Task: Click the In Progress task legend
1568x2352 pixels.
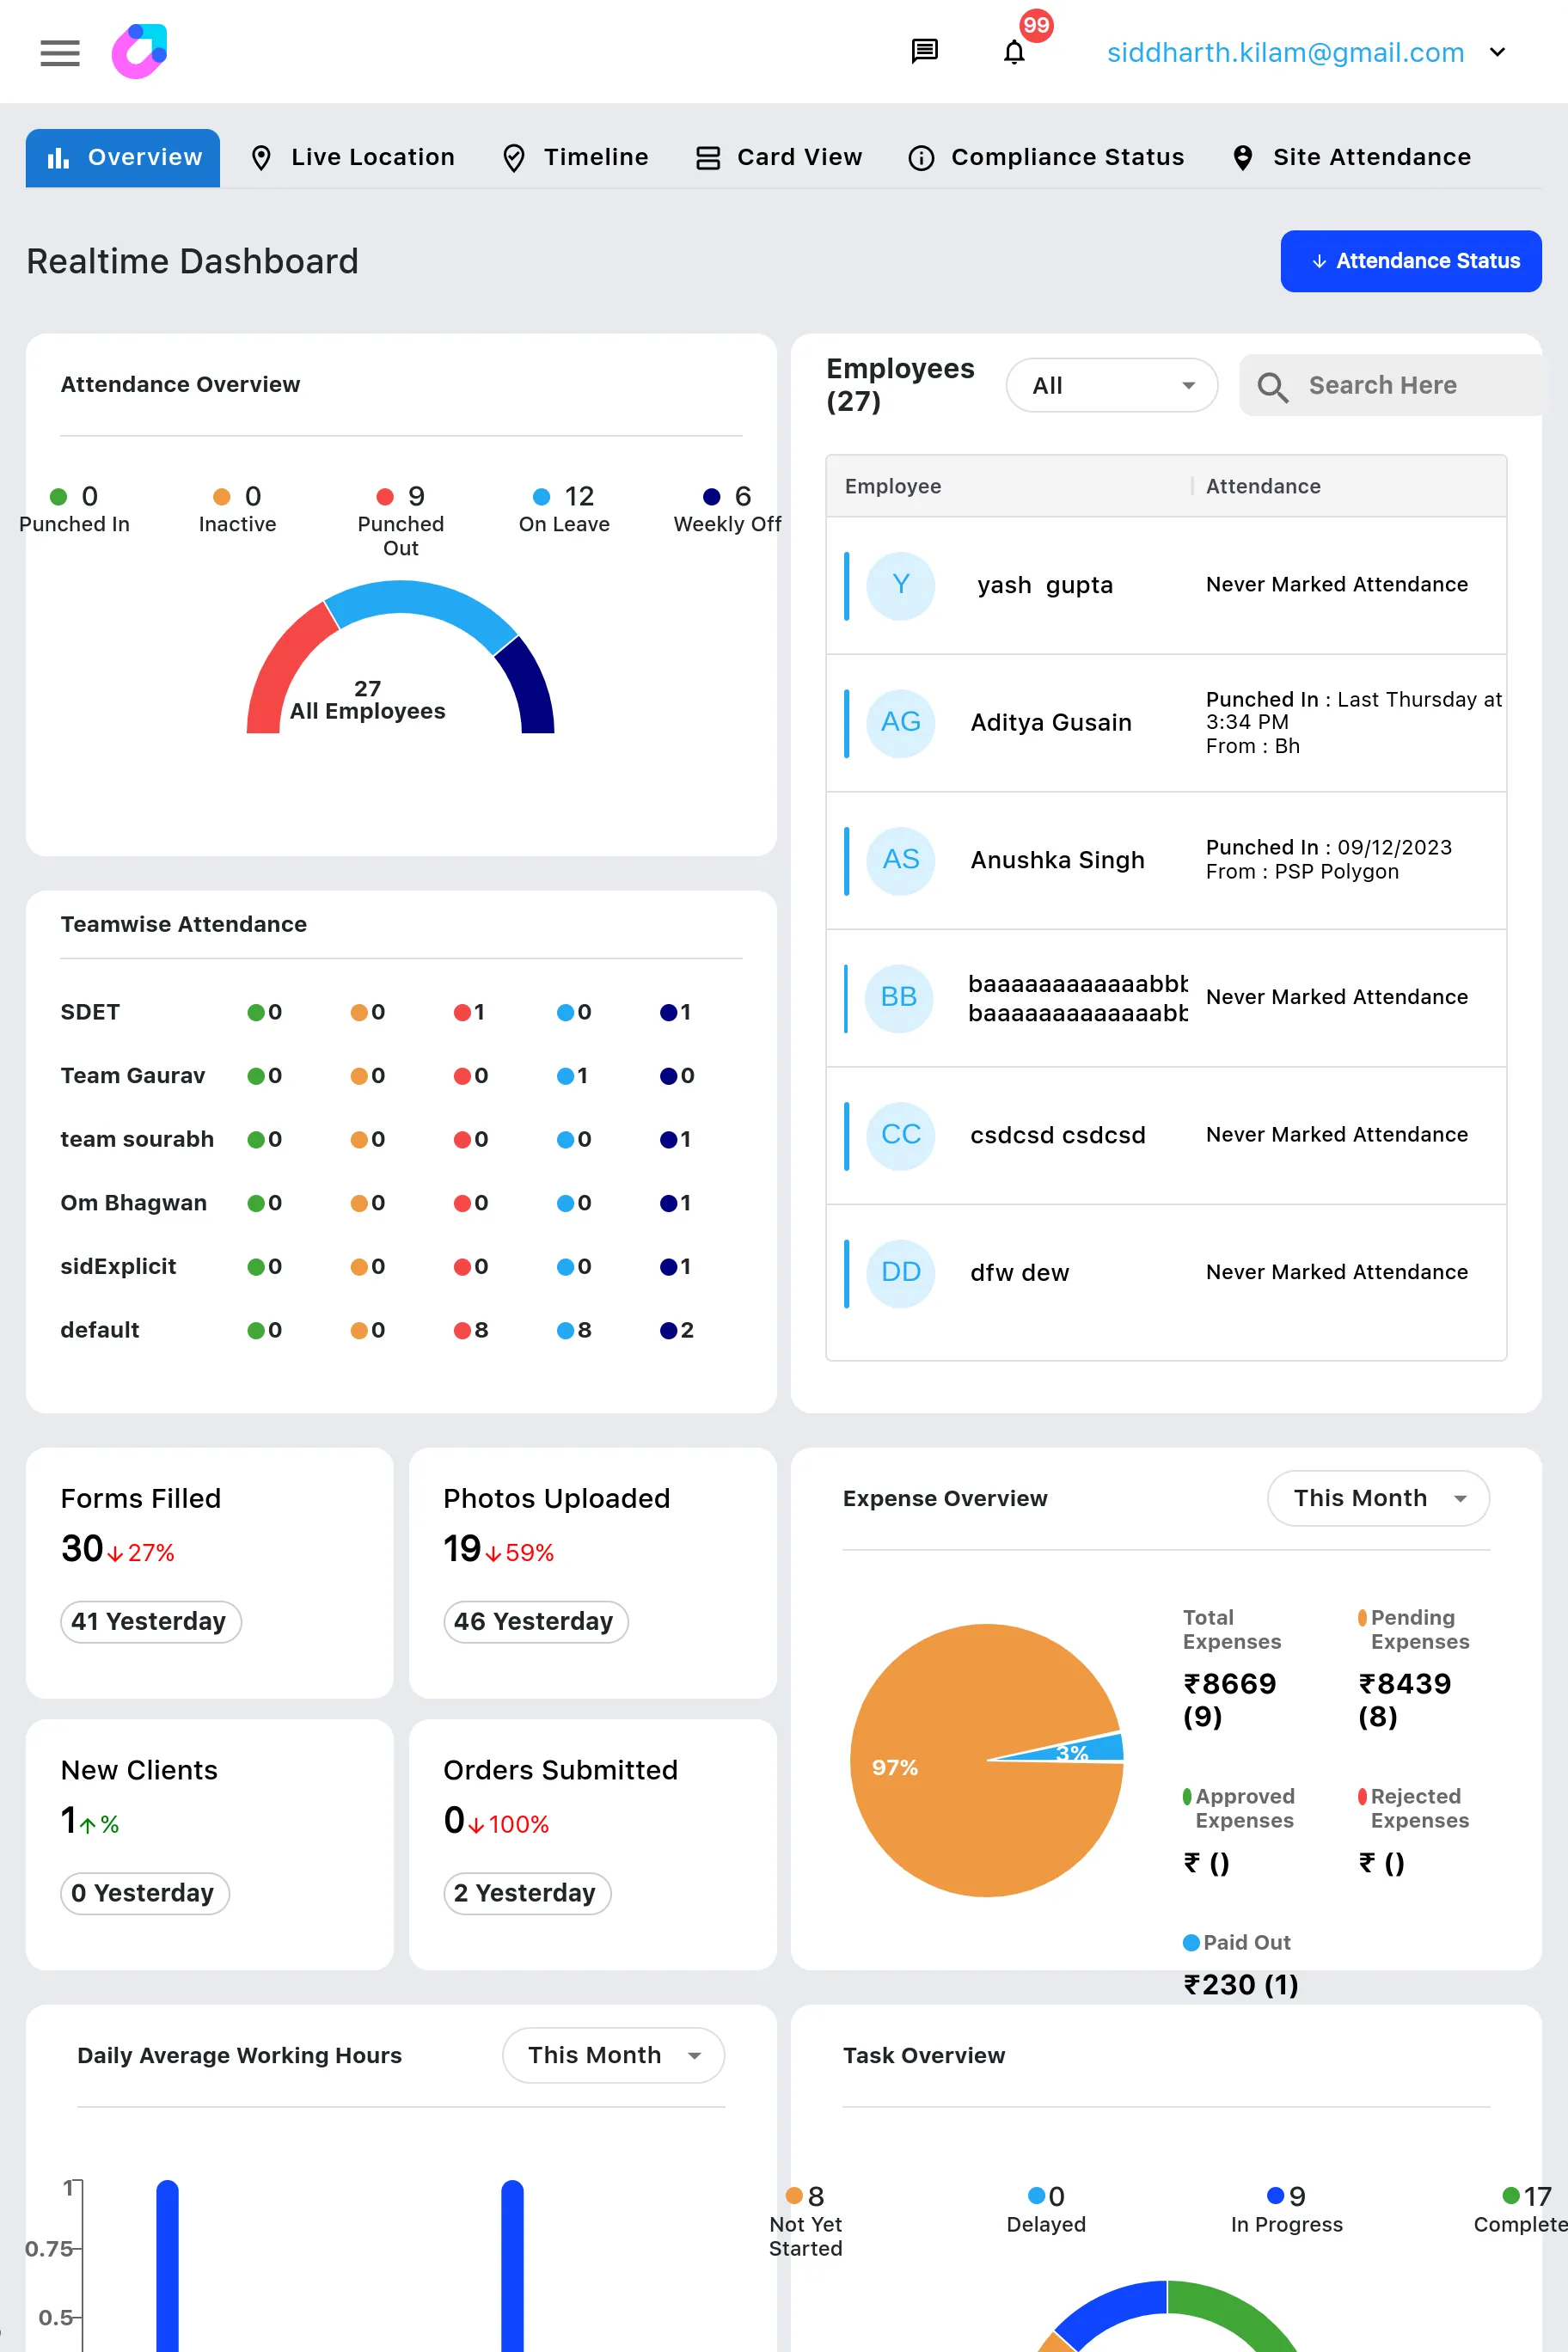Action: tap(1286, 2209)
